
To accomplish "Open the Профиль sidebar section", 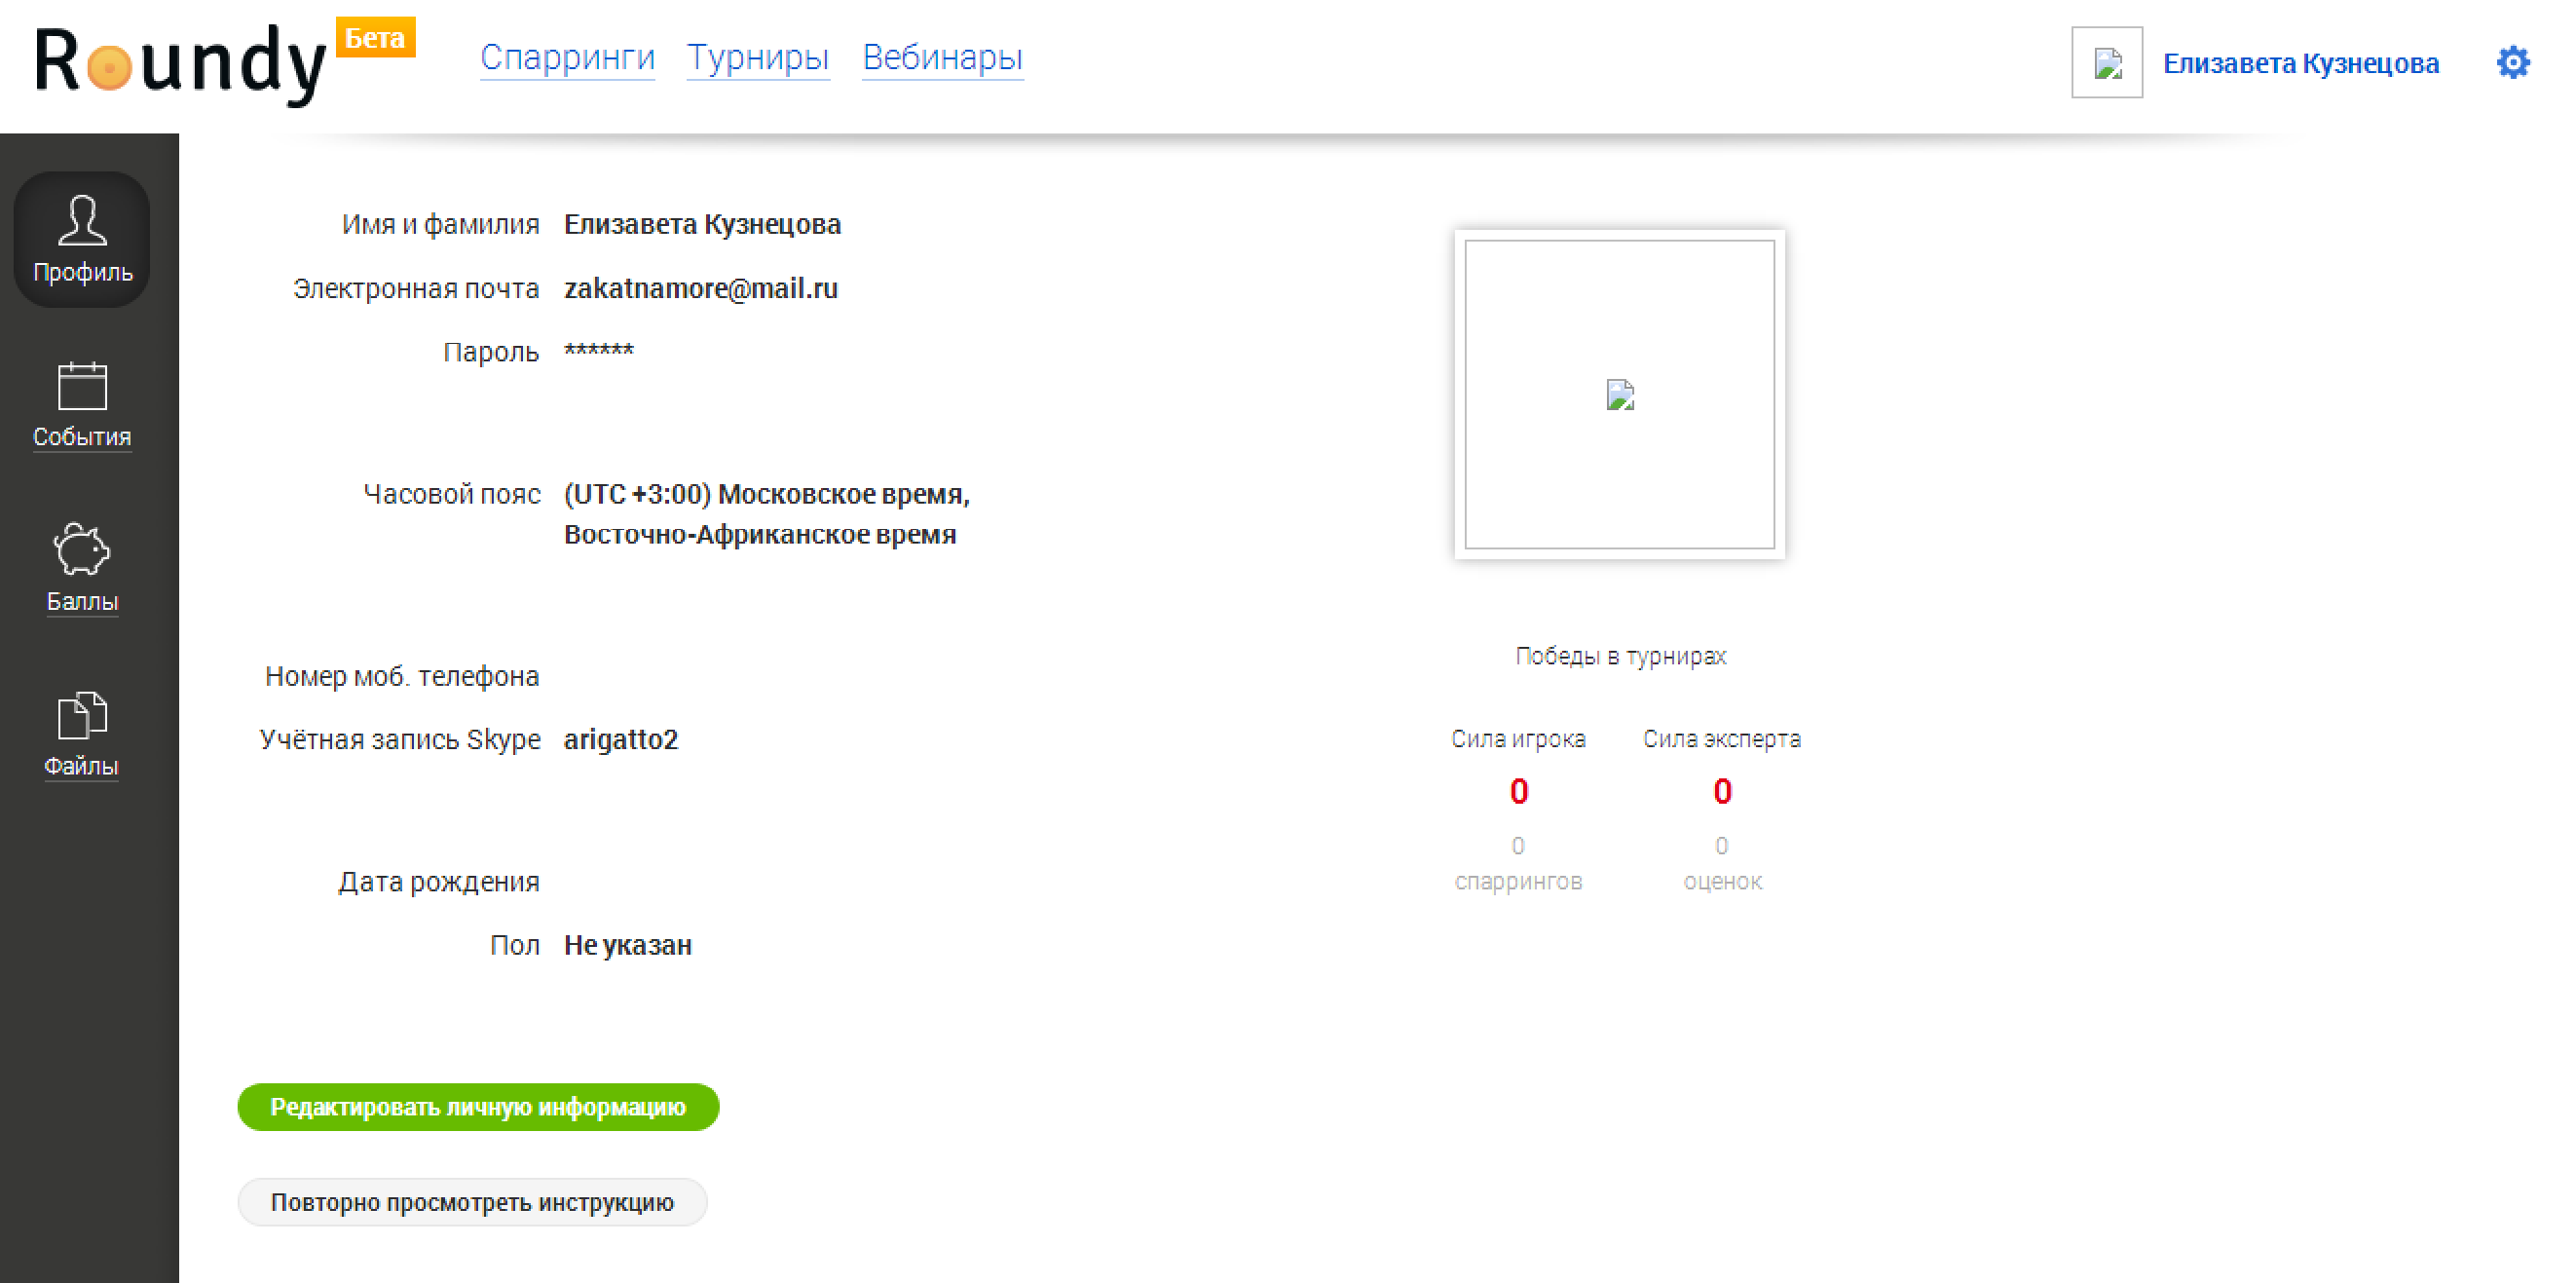I will coord(82,240).
